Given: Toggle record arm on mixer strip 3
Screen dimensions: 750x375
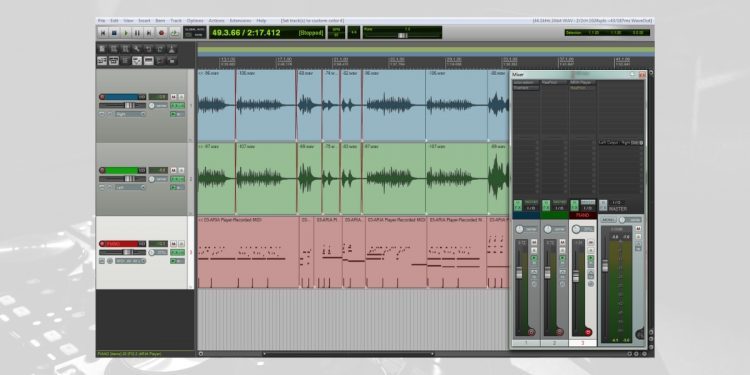Looking at the screenshot, I should click(588, 332).
